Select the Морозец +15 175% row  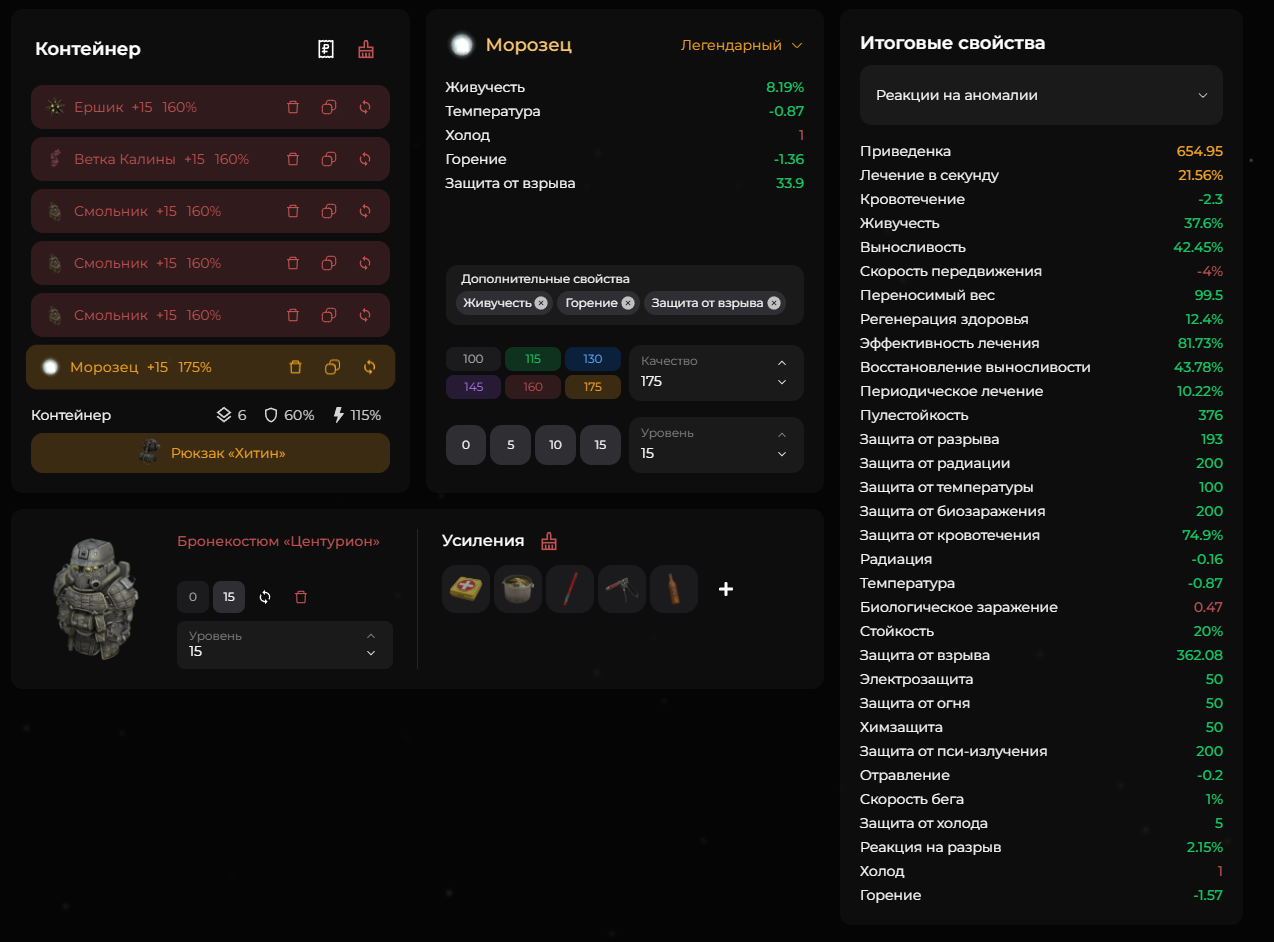pos(210,367)
